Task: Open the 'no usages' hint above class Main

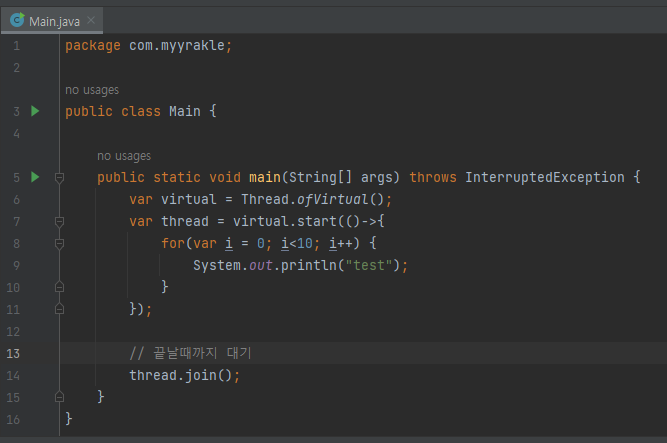Action: click(x=92, y=90)
